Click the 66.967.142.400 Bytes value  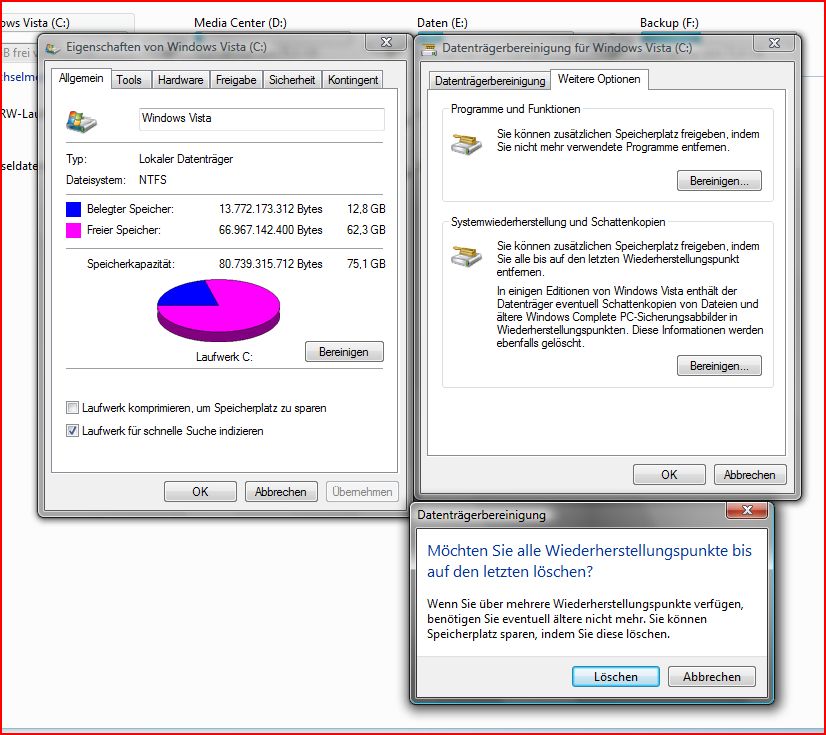click(x=271, y=230)
